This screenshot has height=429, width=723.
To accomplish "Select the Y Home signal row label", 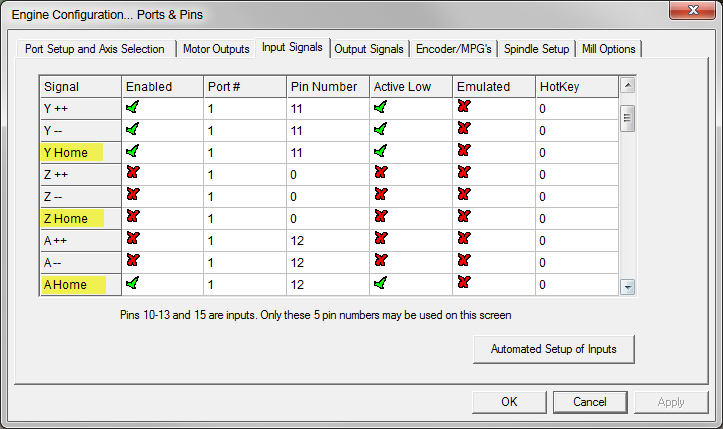I will click(x=81, y=153).
